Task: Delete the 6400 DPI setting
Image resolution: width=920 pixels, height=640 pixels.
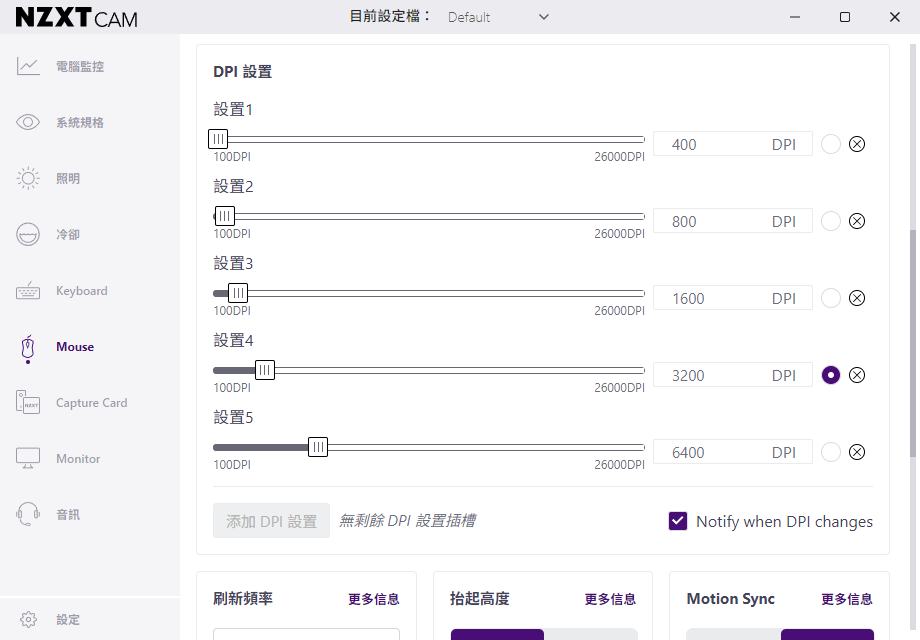Action: click(x=857, y=452)
